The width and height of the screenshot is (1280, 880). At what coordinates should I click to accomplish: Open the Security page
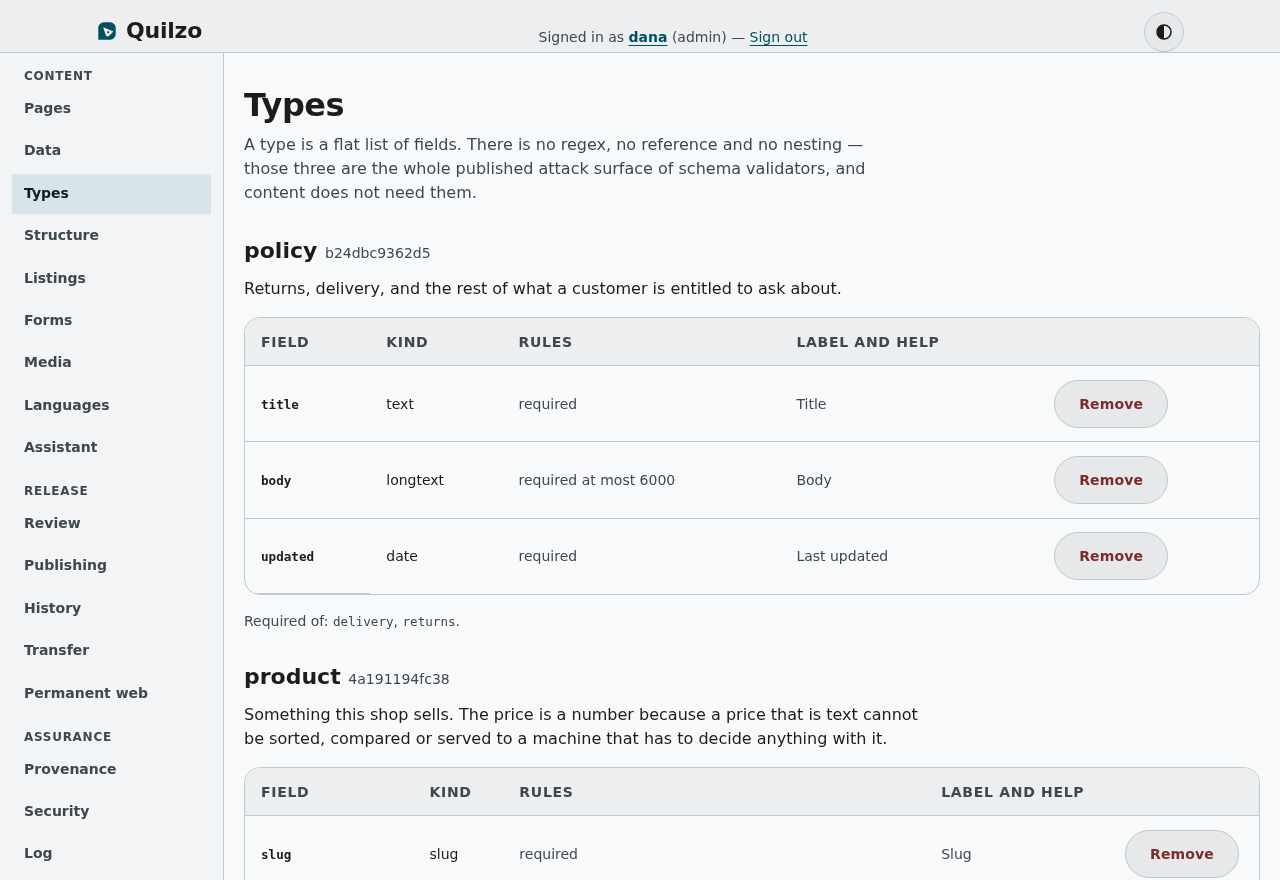[111, 811]
